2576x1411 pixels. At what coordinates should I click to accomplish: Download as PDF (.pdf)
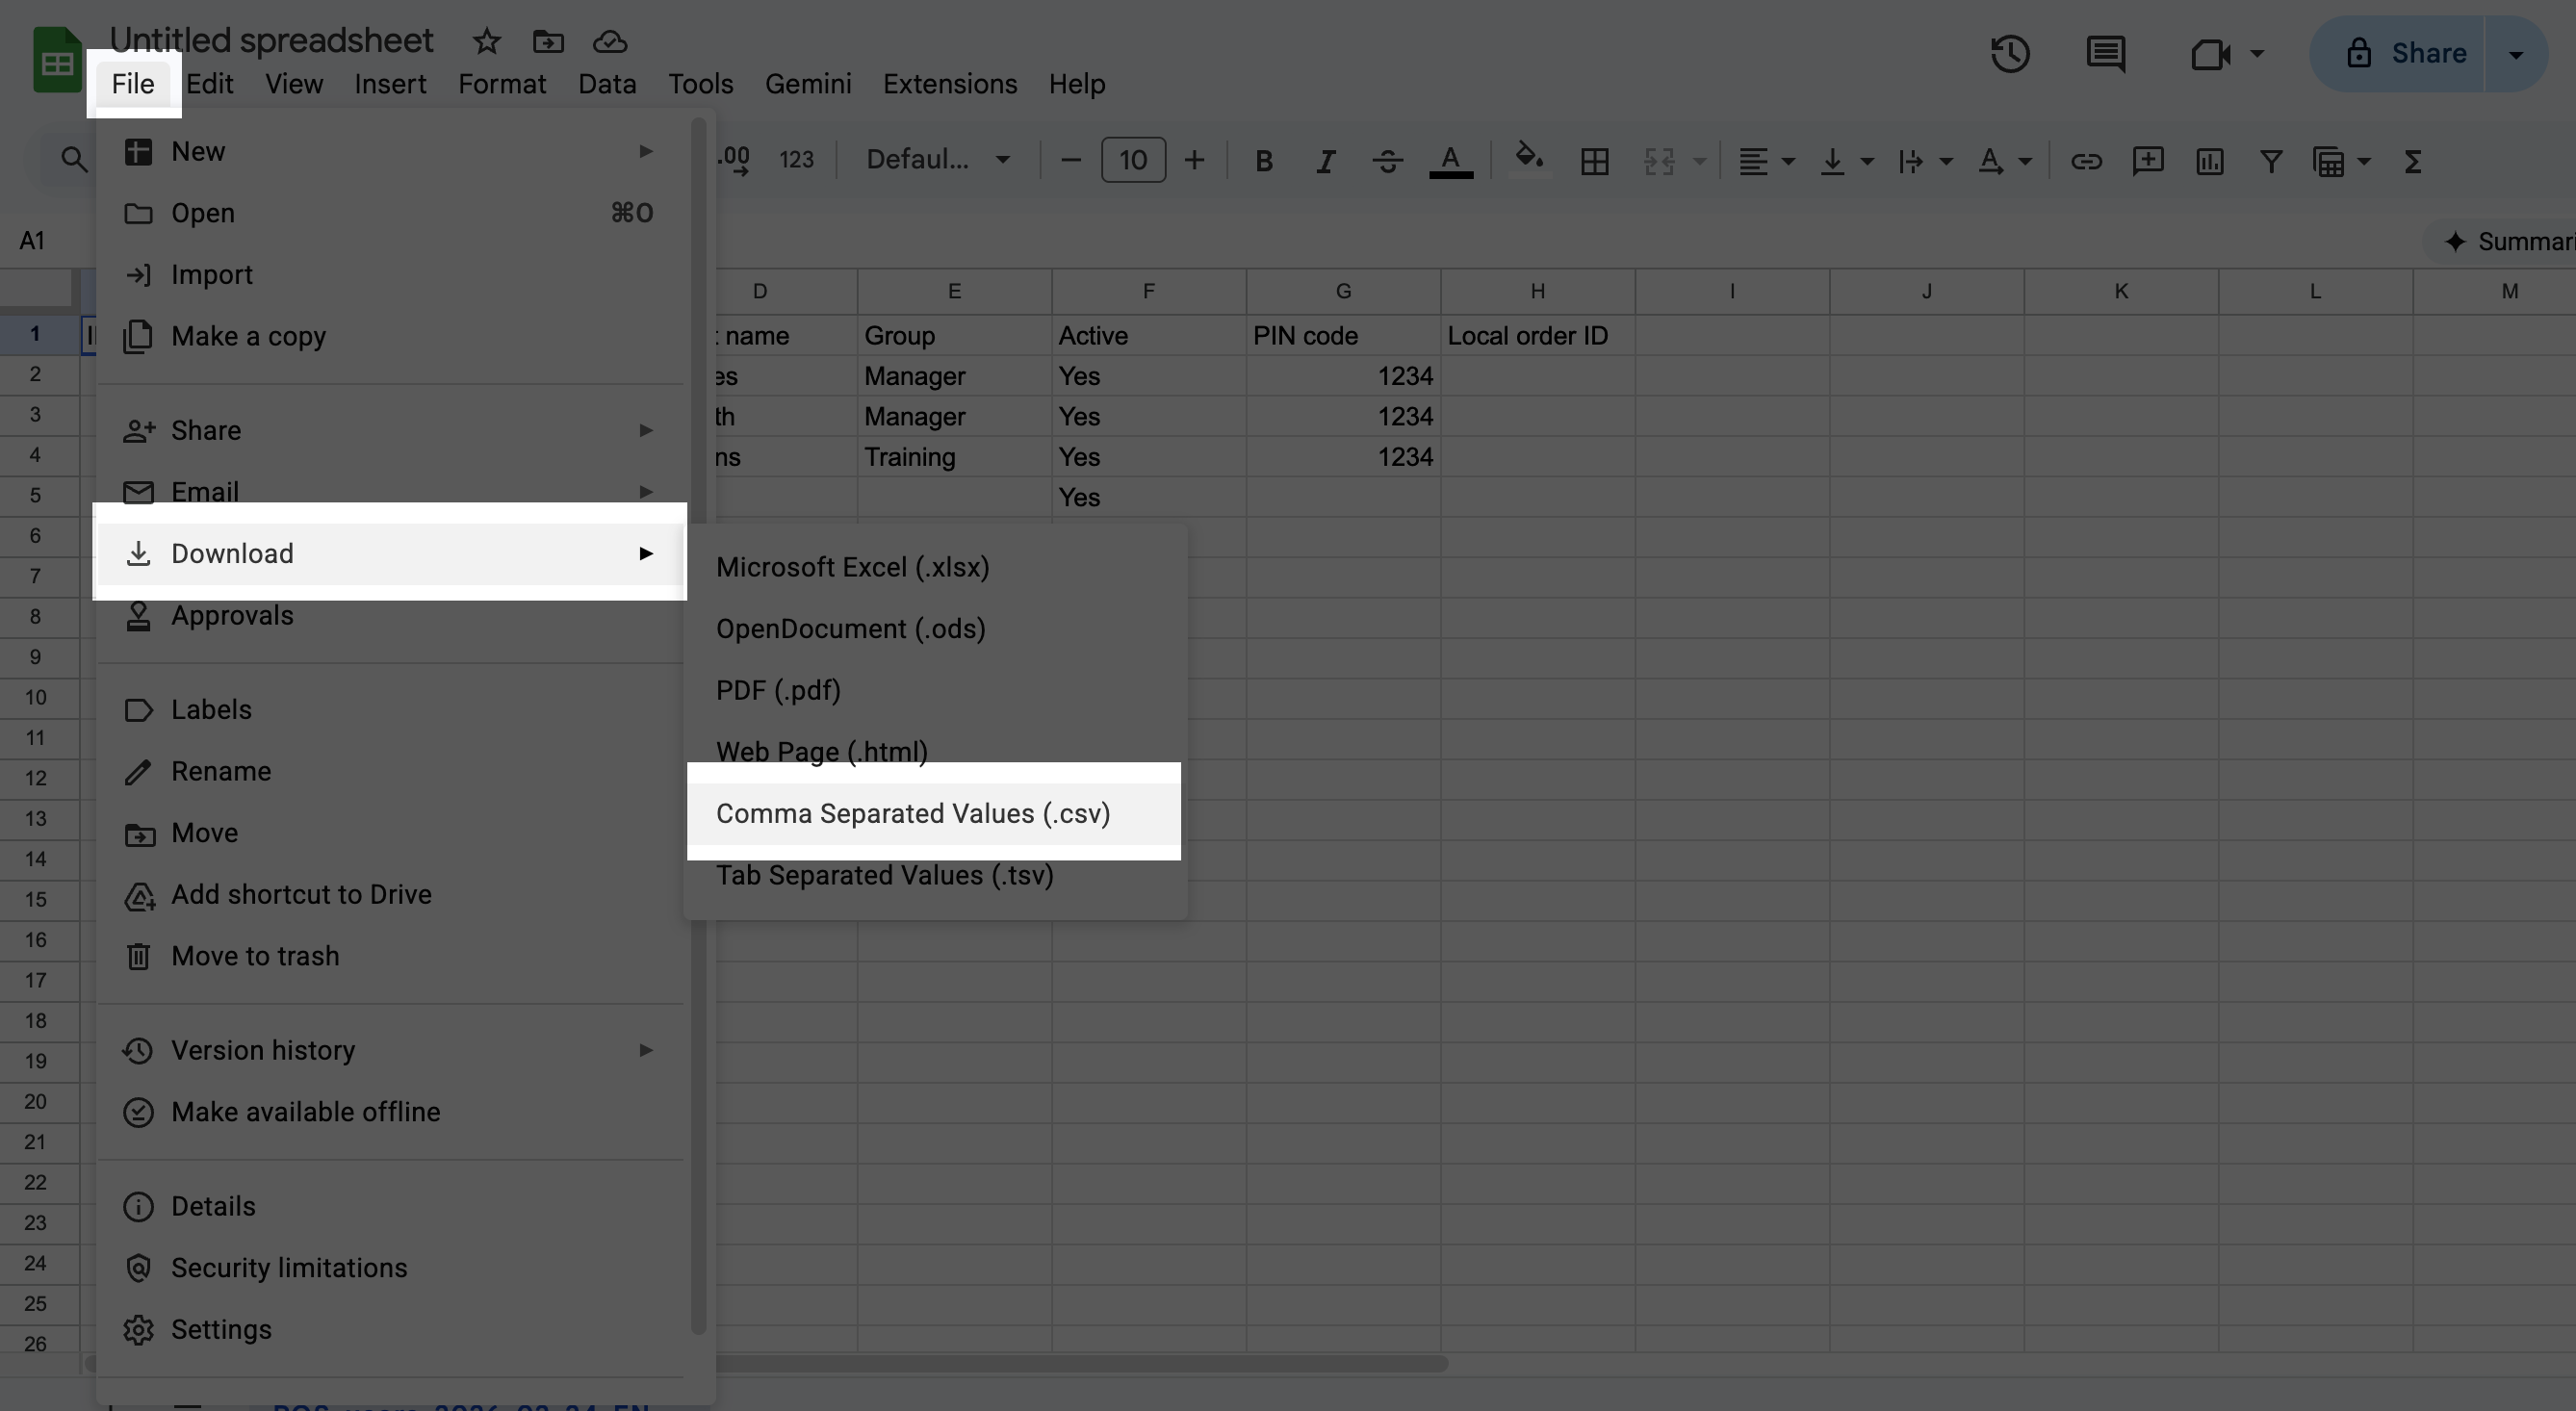pos(936,691)
